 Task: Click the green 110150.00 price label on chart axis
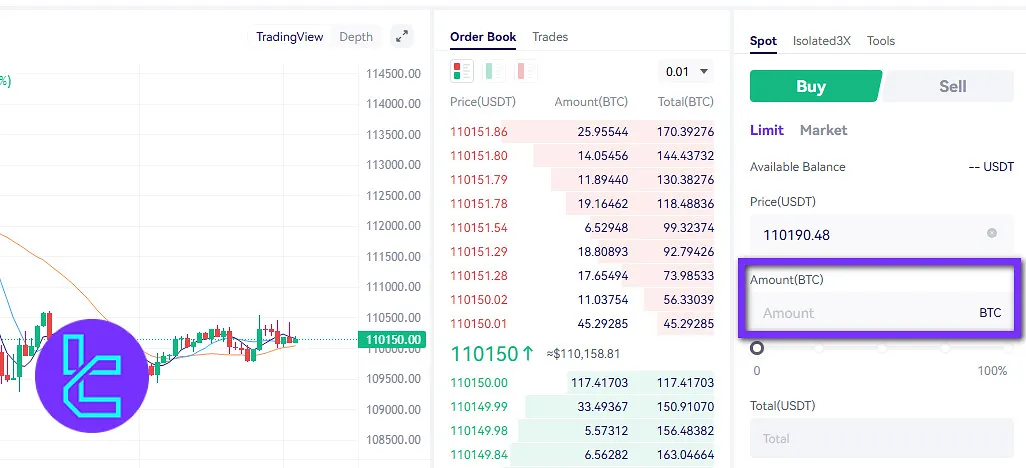(x=392, y=339)
